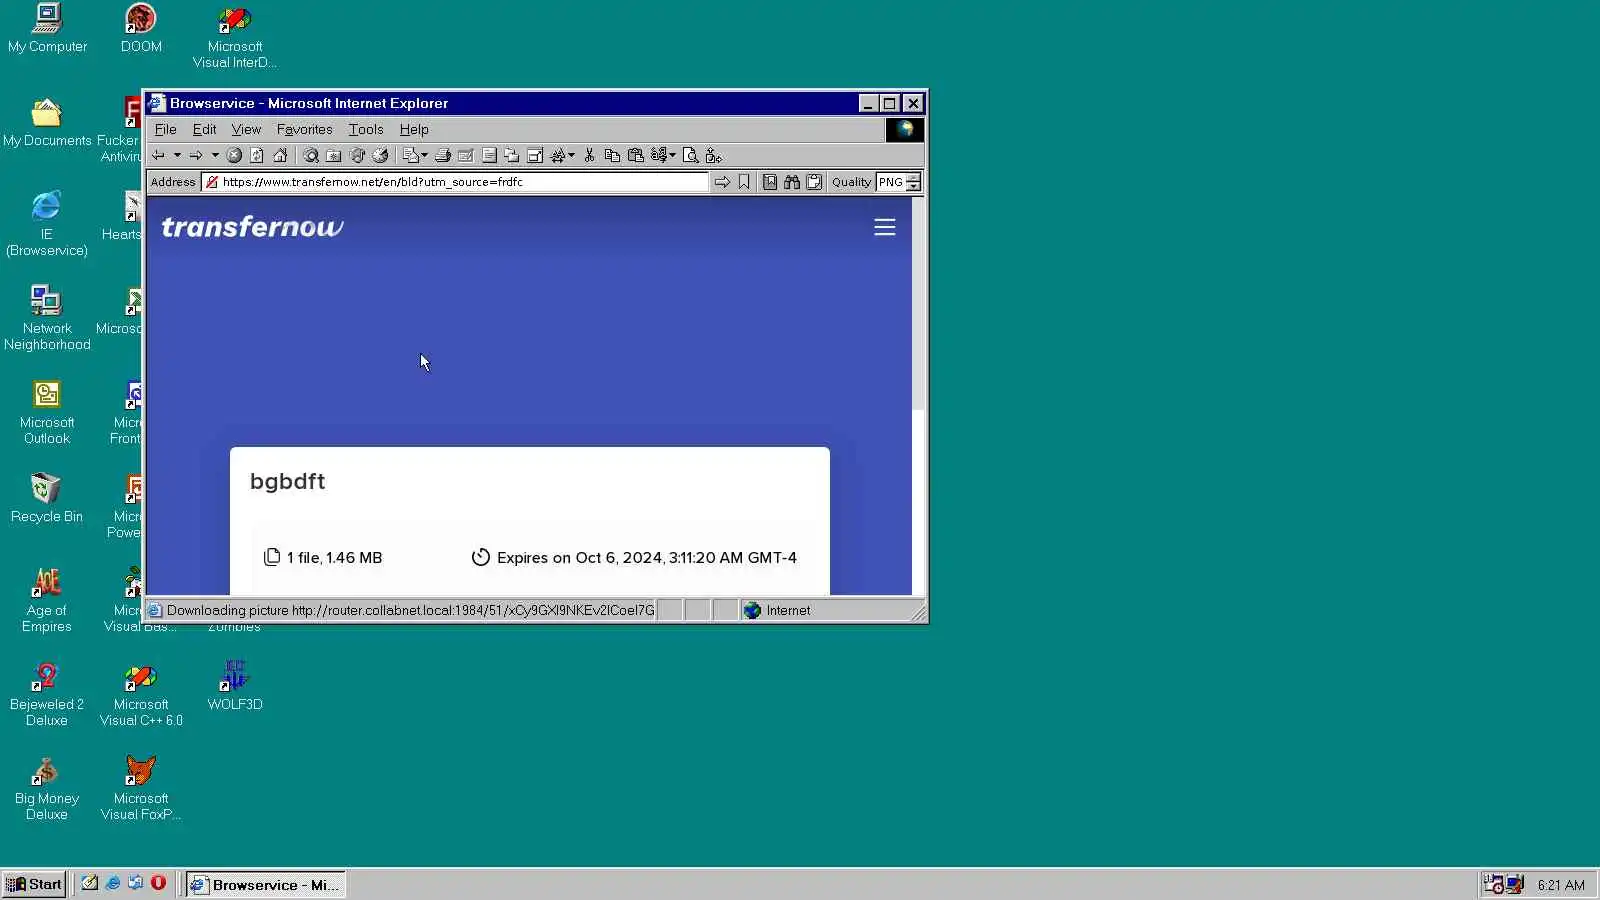Viewport: 1600px width, 900px height.
Task: Open the Back history dropdown arrow
Action: 177,155
